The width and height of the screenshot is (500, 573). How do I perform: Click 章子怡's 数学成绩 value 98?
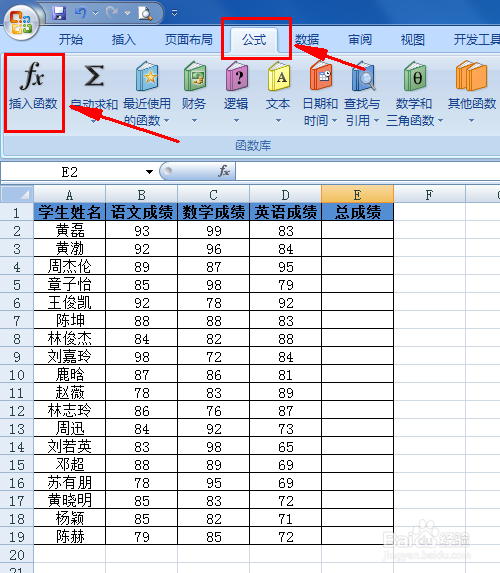(x=213, y=284)
